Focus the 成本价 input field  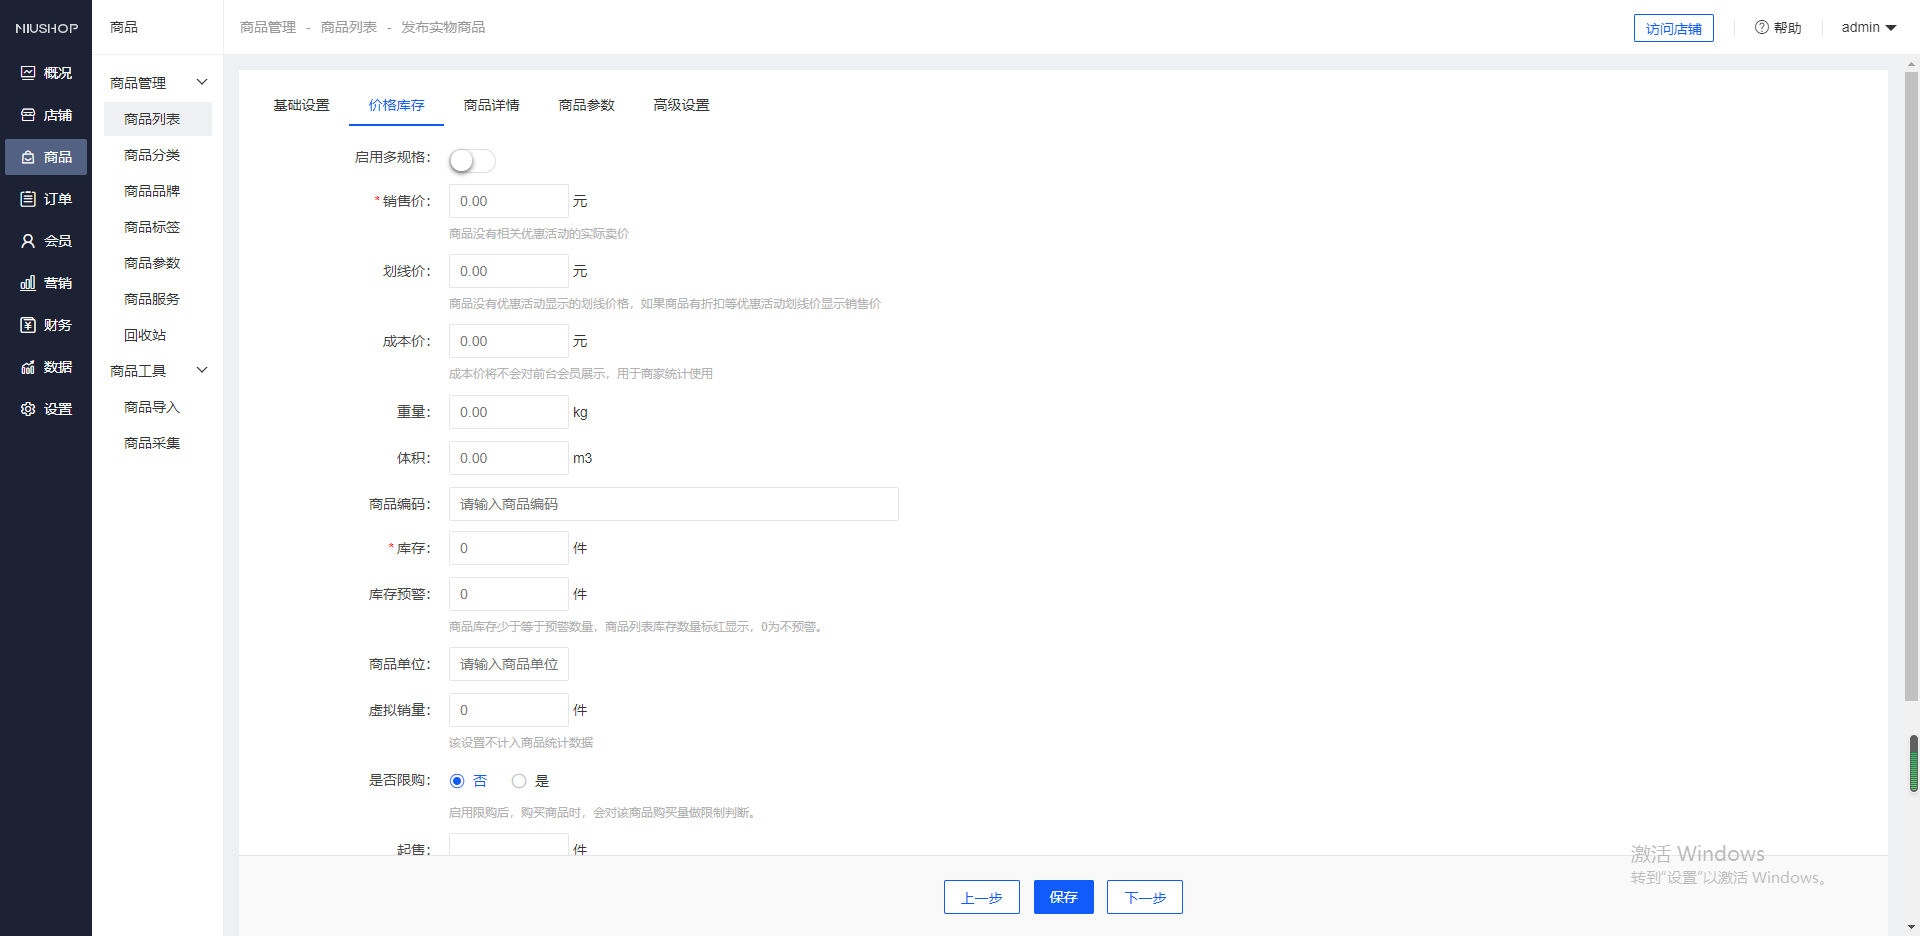[508, 341]
